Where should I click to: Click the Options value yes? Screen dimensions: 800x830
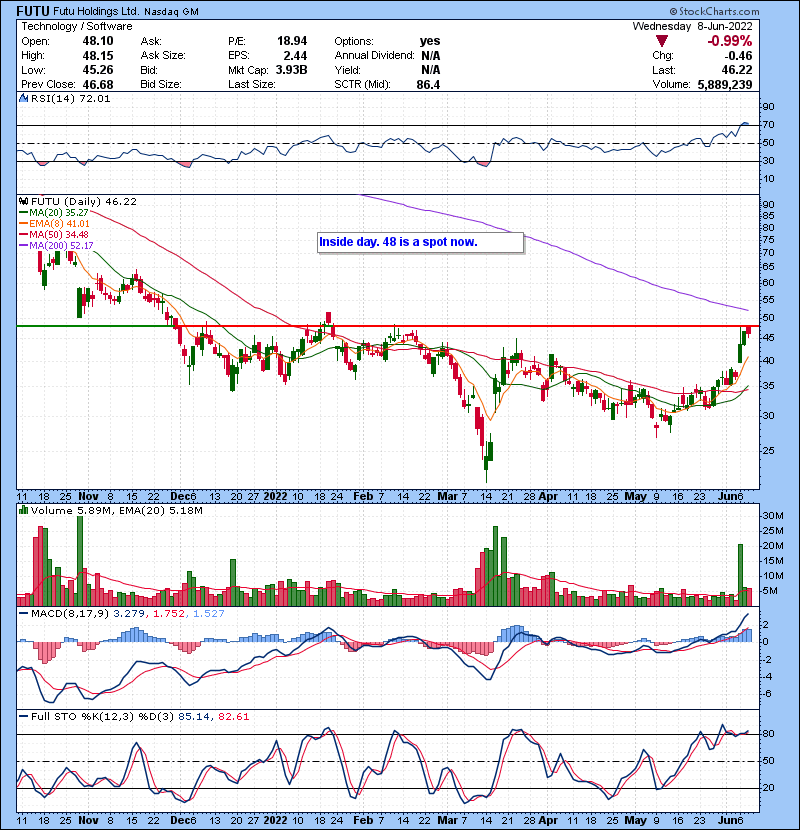pyautogui.click(x=430, y=41)
